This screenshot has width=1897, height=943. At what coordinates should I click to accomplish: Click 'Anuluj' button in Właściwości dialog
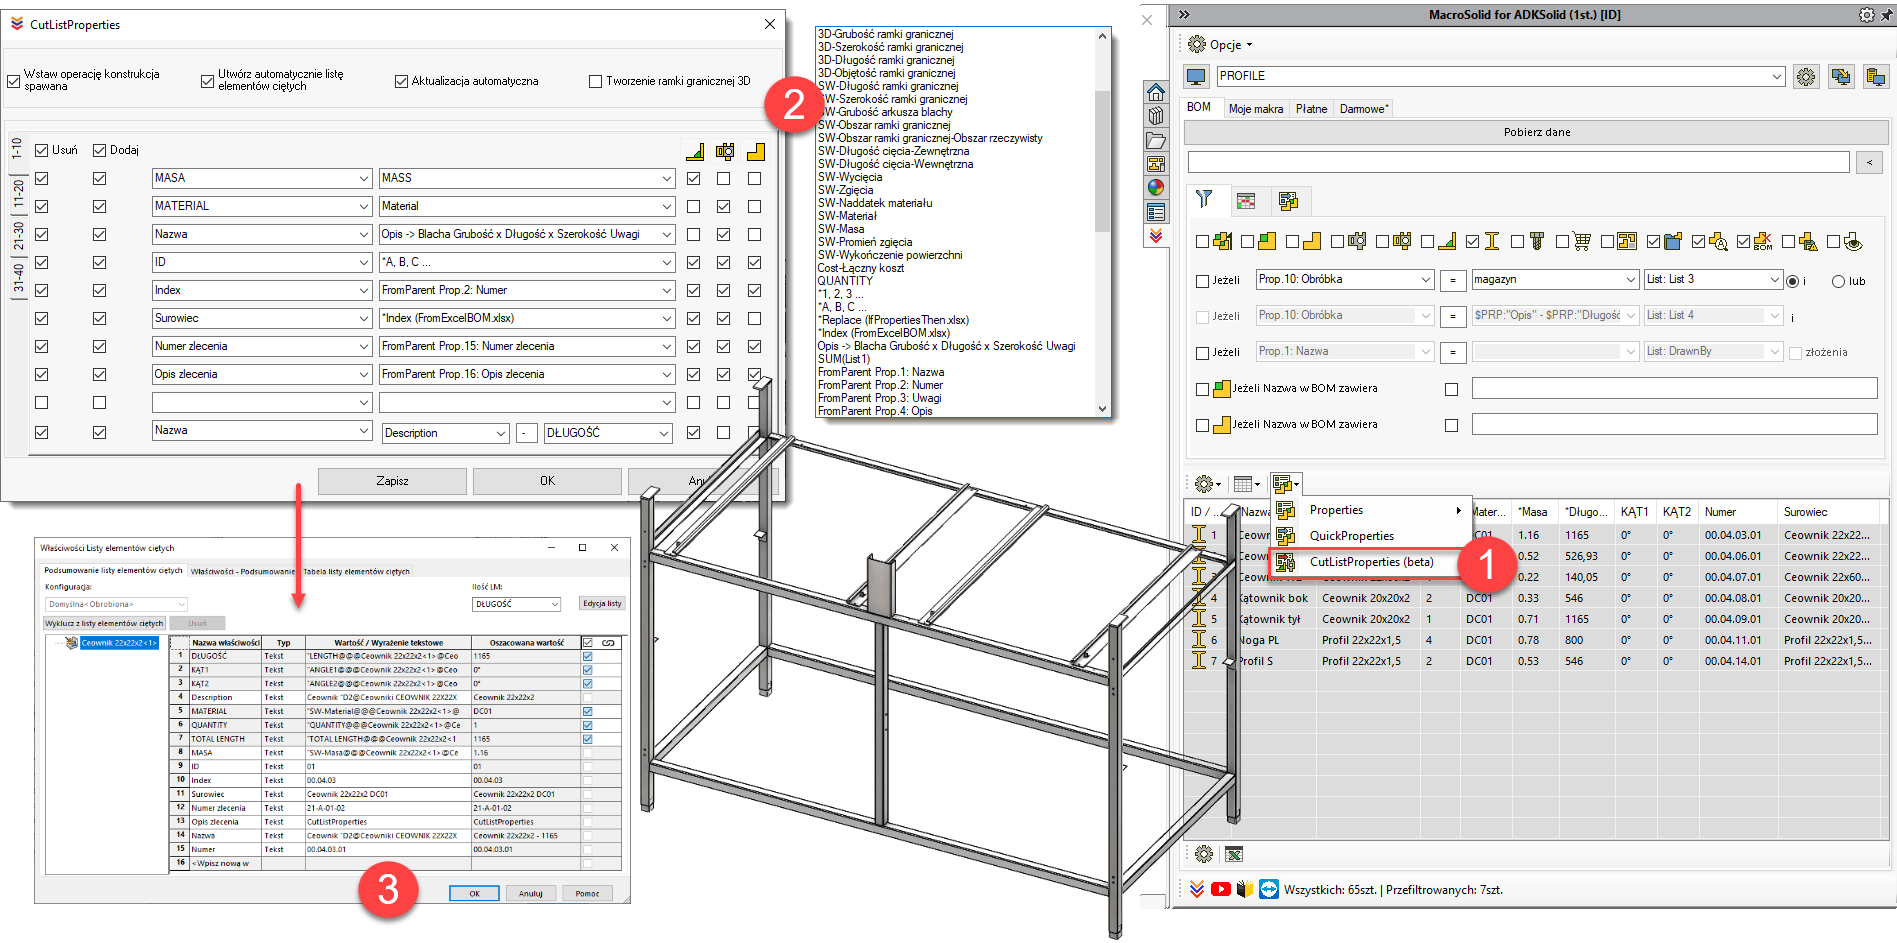click(530, 893)
